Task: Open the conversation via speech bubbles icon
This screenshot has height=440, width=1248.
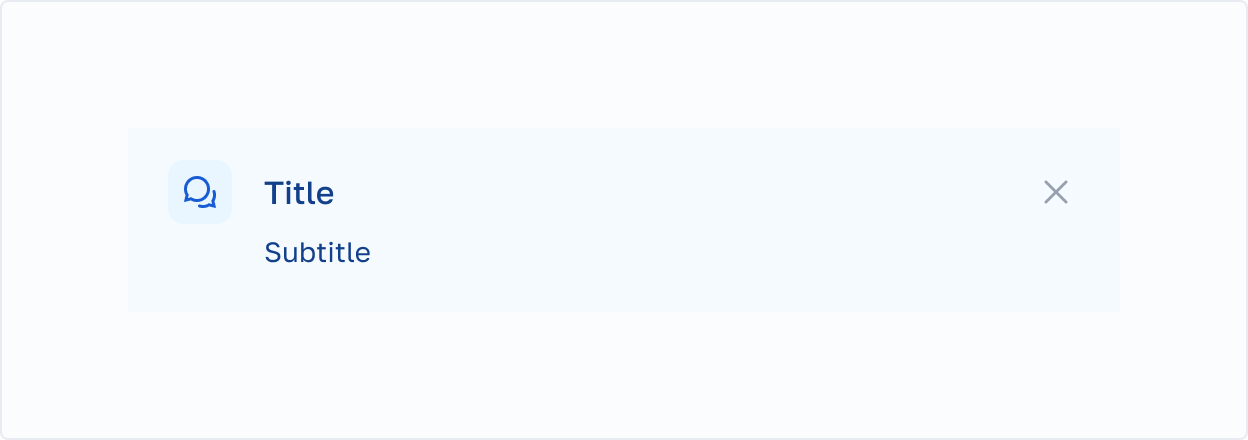Action: pos(200,192)
